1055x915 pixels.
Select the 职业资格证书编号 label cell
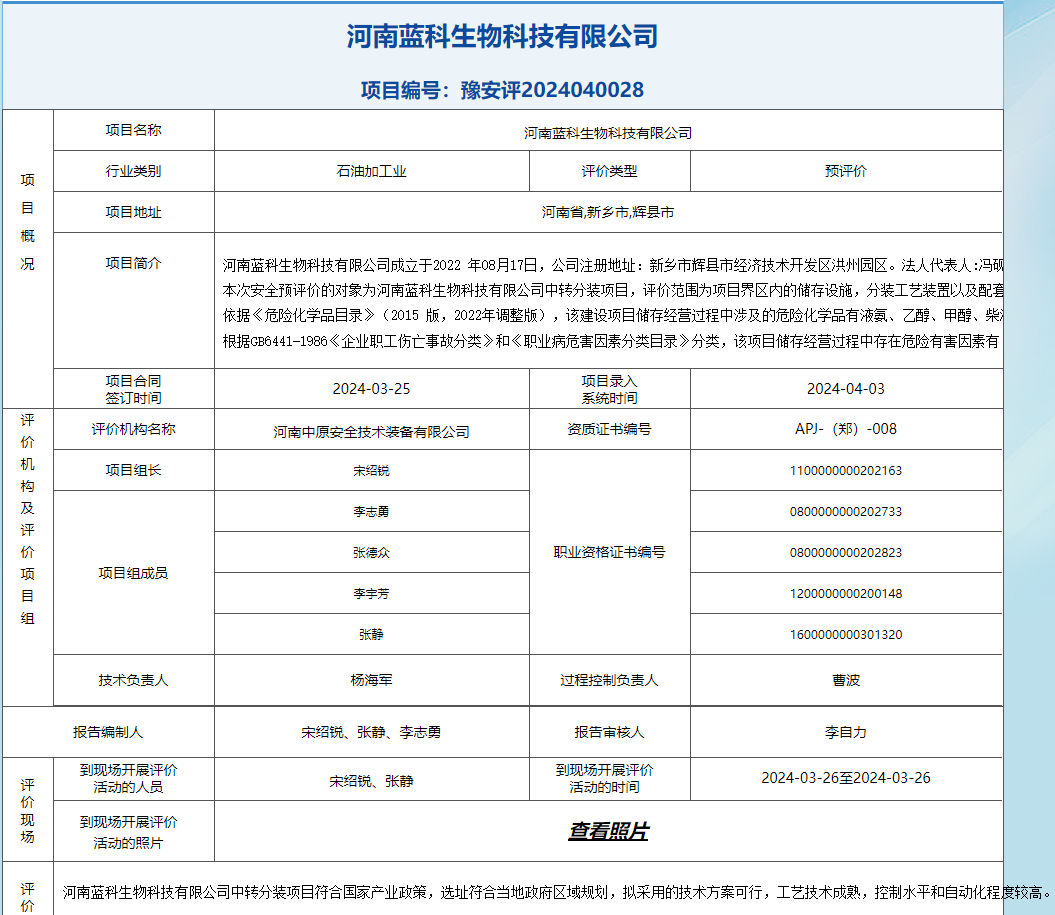[610, 552]
